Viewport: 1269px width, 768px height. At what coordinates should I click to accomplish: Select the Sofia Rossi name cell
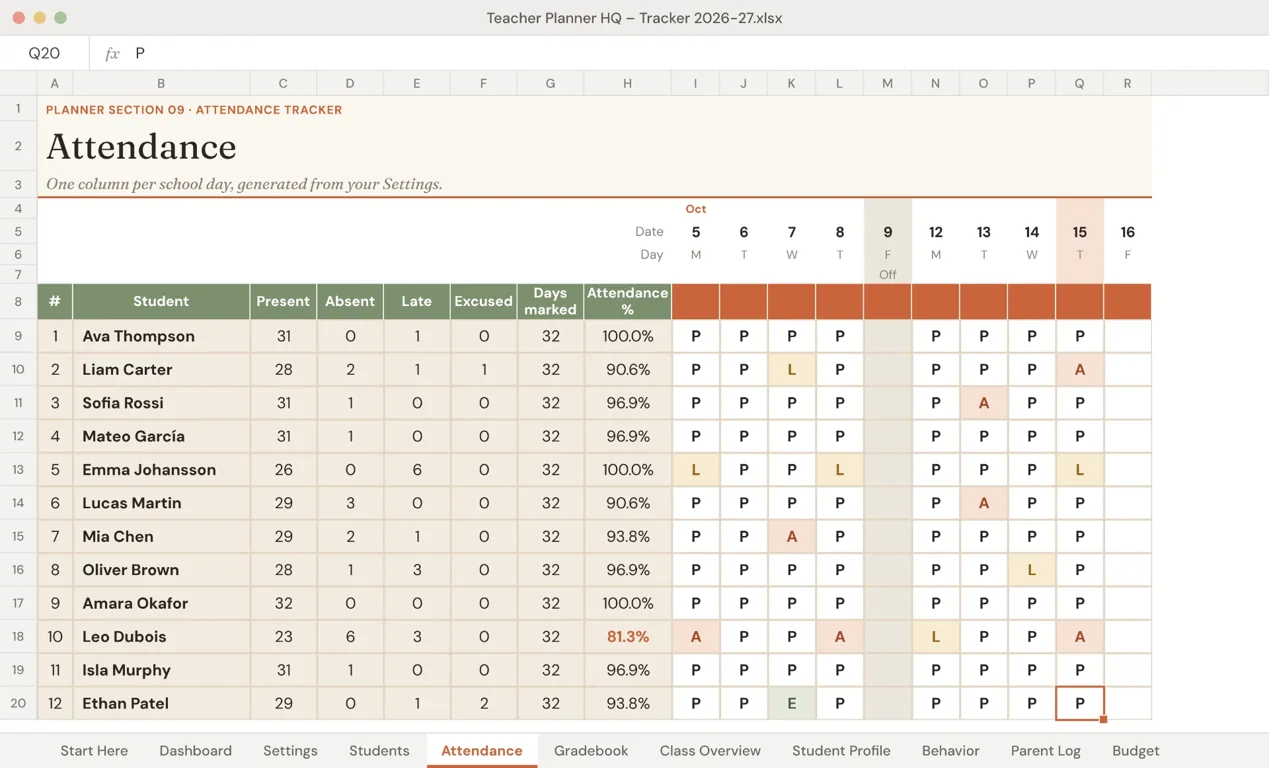161,403
